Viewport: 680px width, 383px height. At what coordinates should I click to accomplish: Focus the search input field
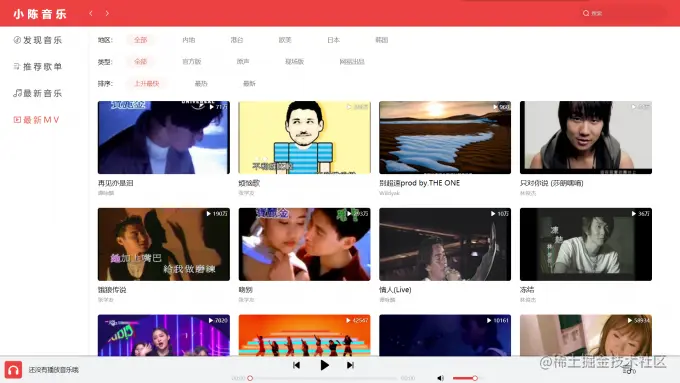[622, 13]
